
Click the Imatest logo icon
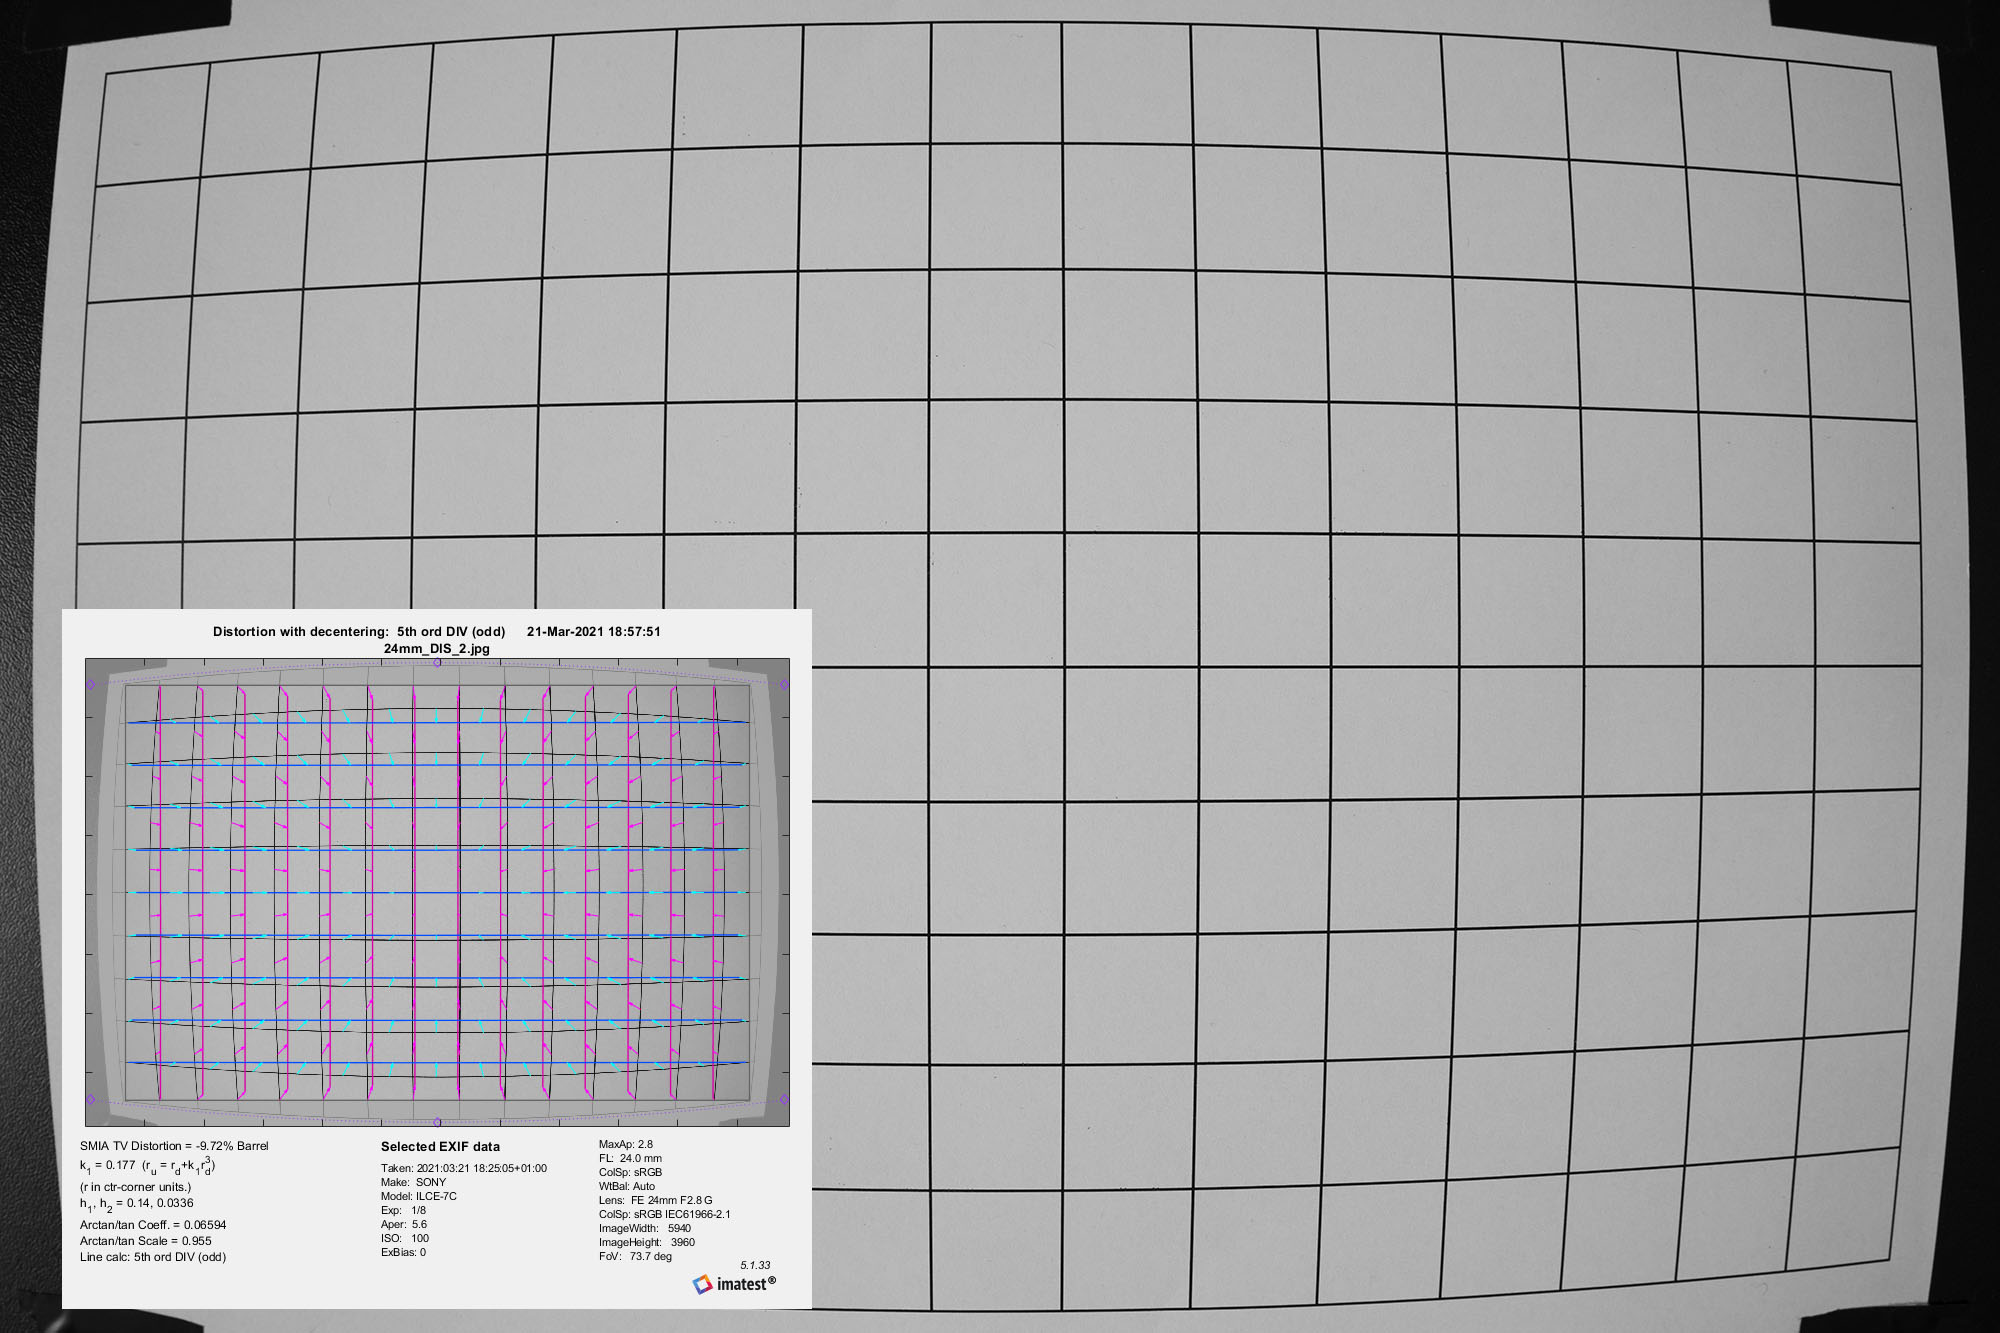point(703,1284)
